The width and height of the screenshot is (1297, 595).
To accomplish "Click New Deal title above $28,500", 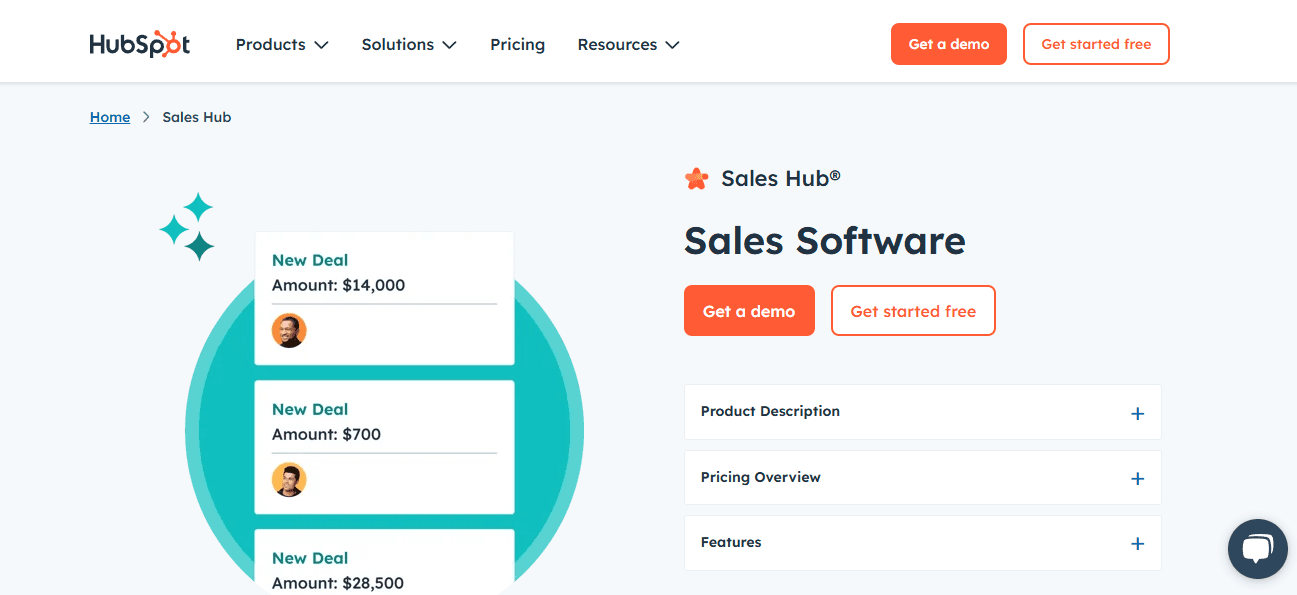I will [310, 558].
